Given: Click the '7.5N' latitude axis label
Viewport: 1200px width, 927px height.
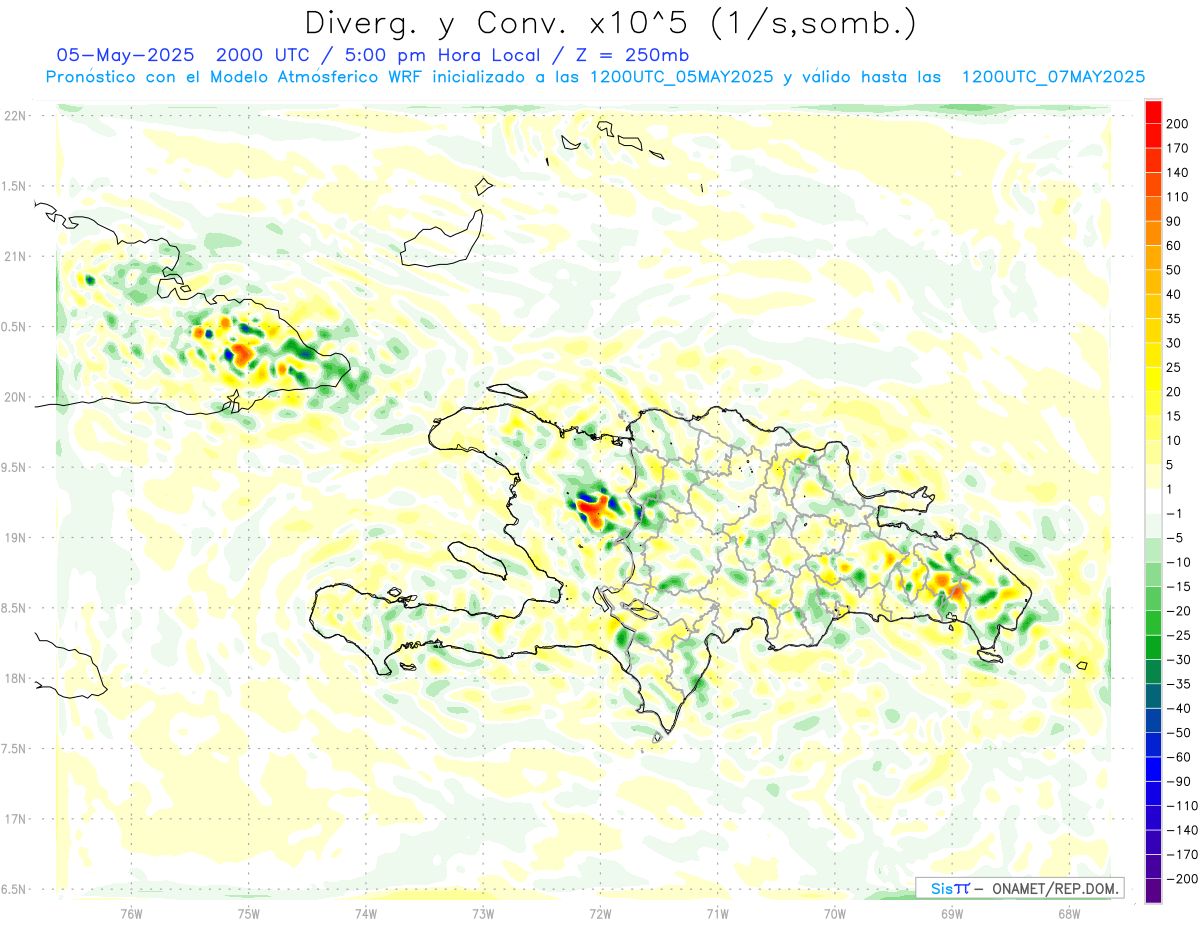Looking at the screenshot, I should point(14,749).
